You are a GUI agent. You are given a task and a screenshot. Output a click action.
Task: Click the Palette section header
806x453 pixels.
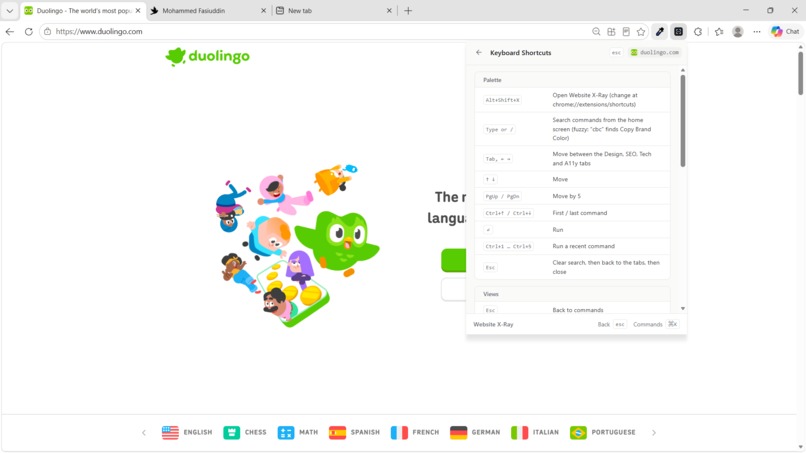(572, 80)
